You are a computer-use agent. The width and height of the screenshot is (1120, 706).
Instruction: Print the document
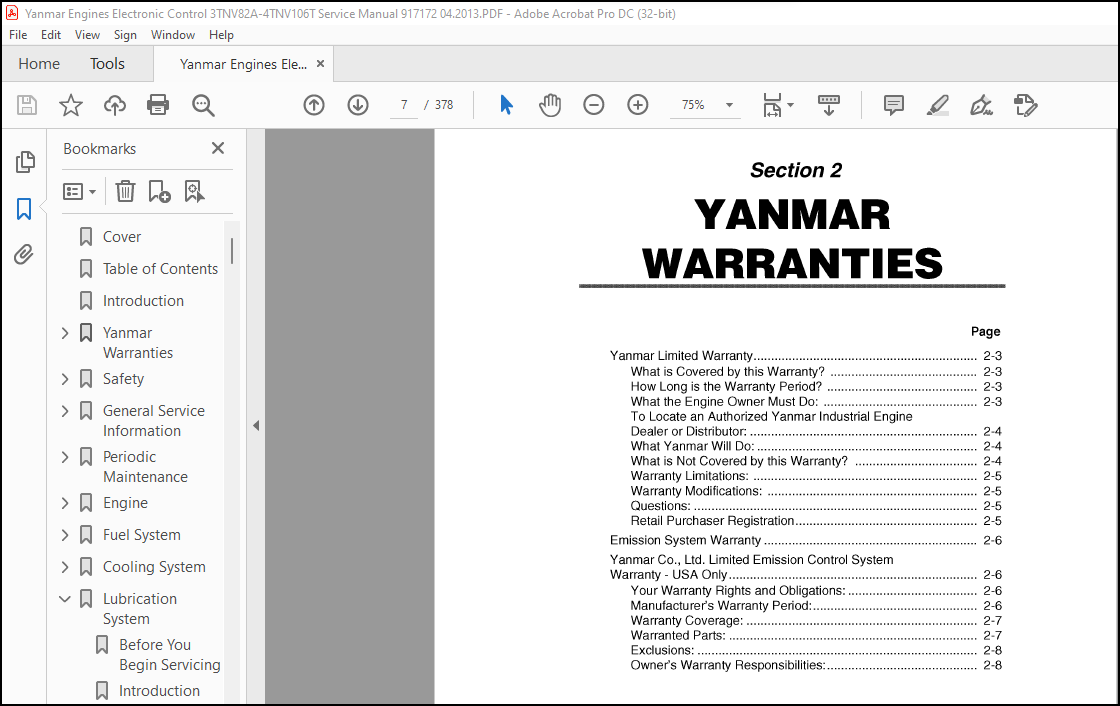click(158, 105)
